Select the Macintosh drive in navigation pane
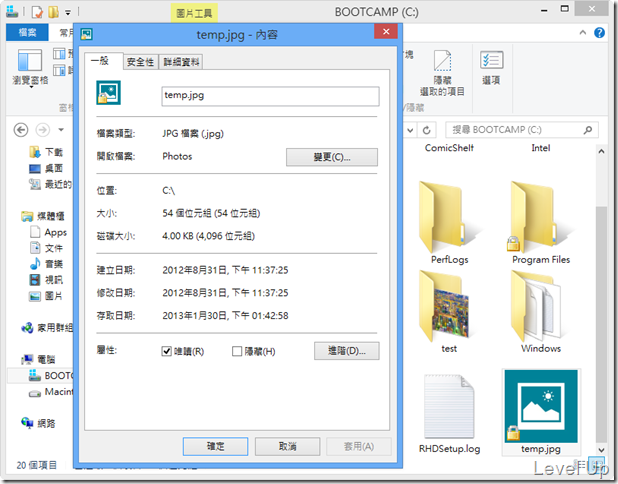 pyautogui.click(x=50, y=392)
